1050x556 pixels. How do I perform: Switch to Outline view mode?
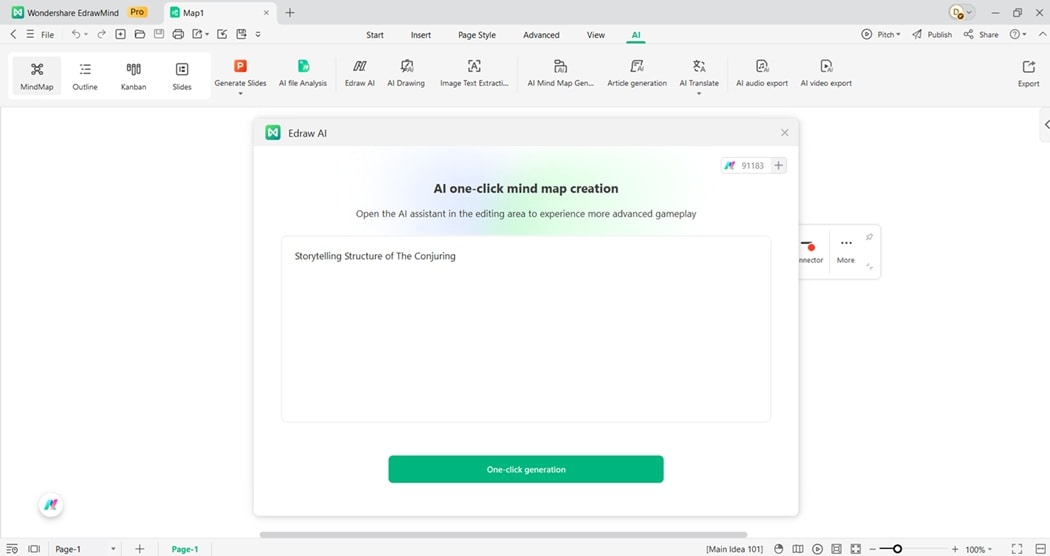[85, 76]
